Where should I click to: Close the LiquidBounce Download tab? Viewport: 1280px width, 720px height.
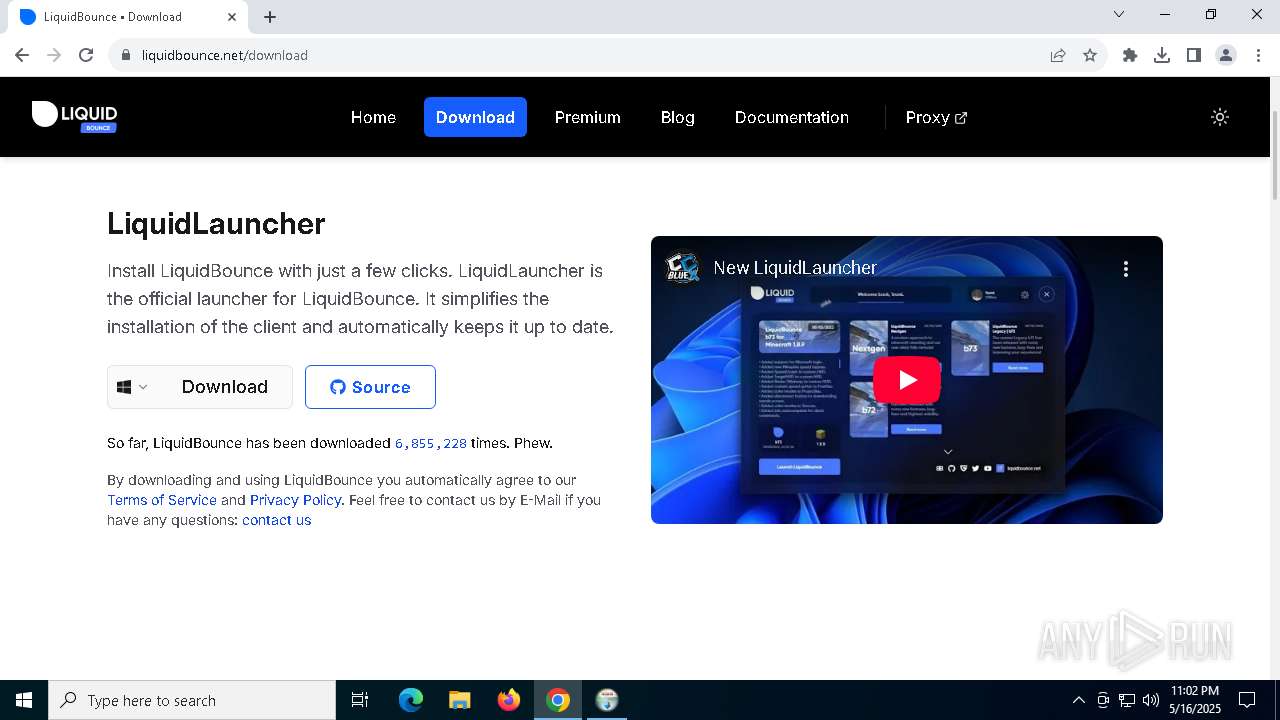[232, 17]
